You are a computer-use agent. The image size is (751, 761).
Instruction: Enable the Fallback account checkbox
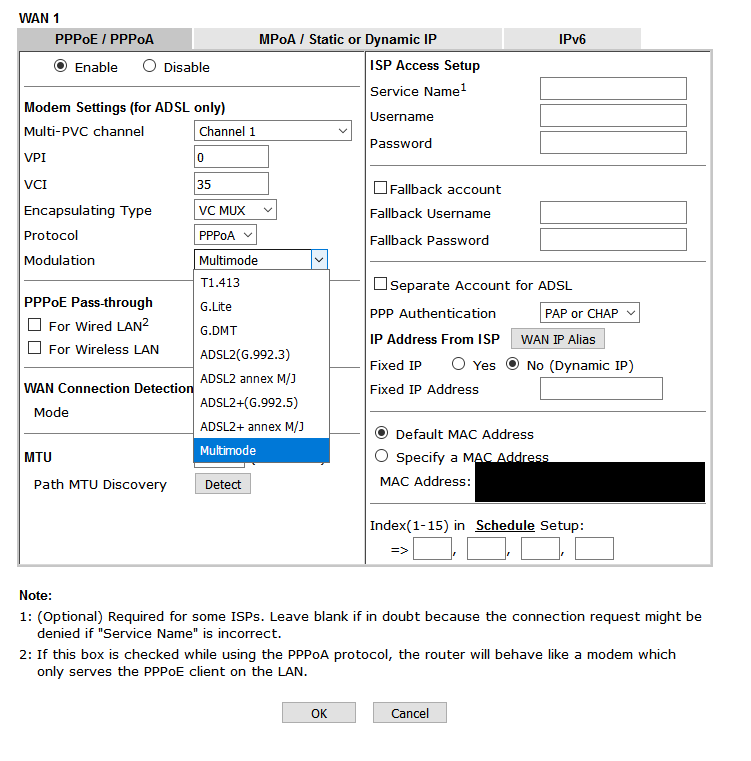(380, 187)
